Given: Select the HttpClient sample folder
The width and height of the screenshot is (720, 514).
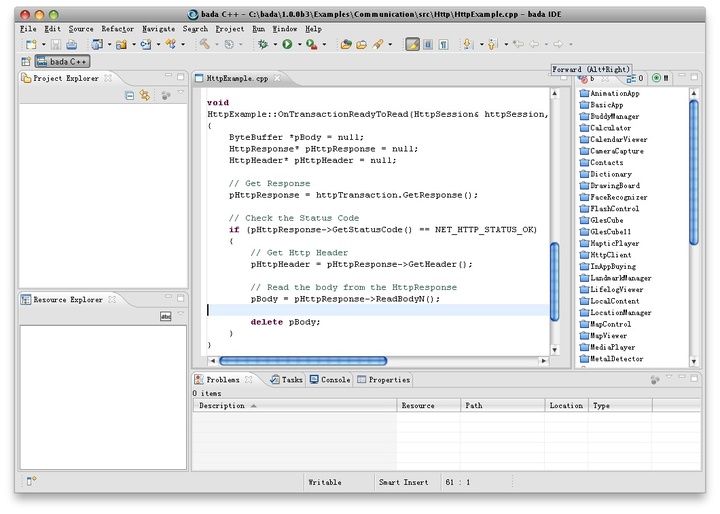Looking at the screenshot, I should tap(606, 254).
